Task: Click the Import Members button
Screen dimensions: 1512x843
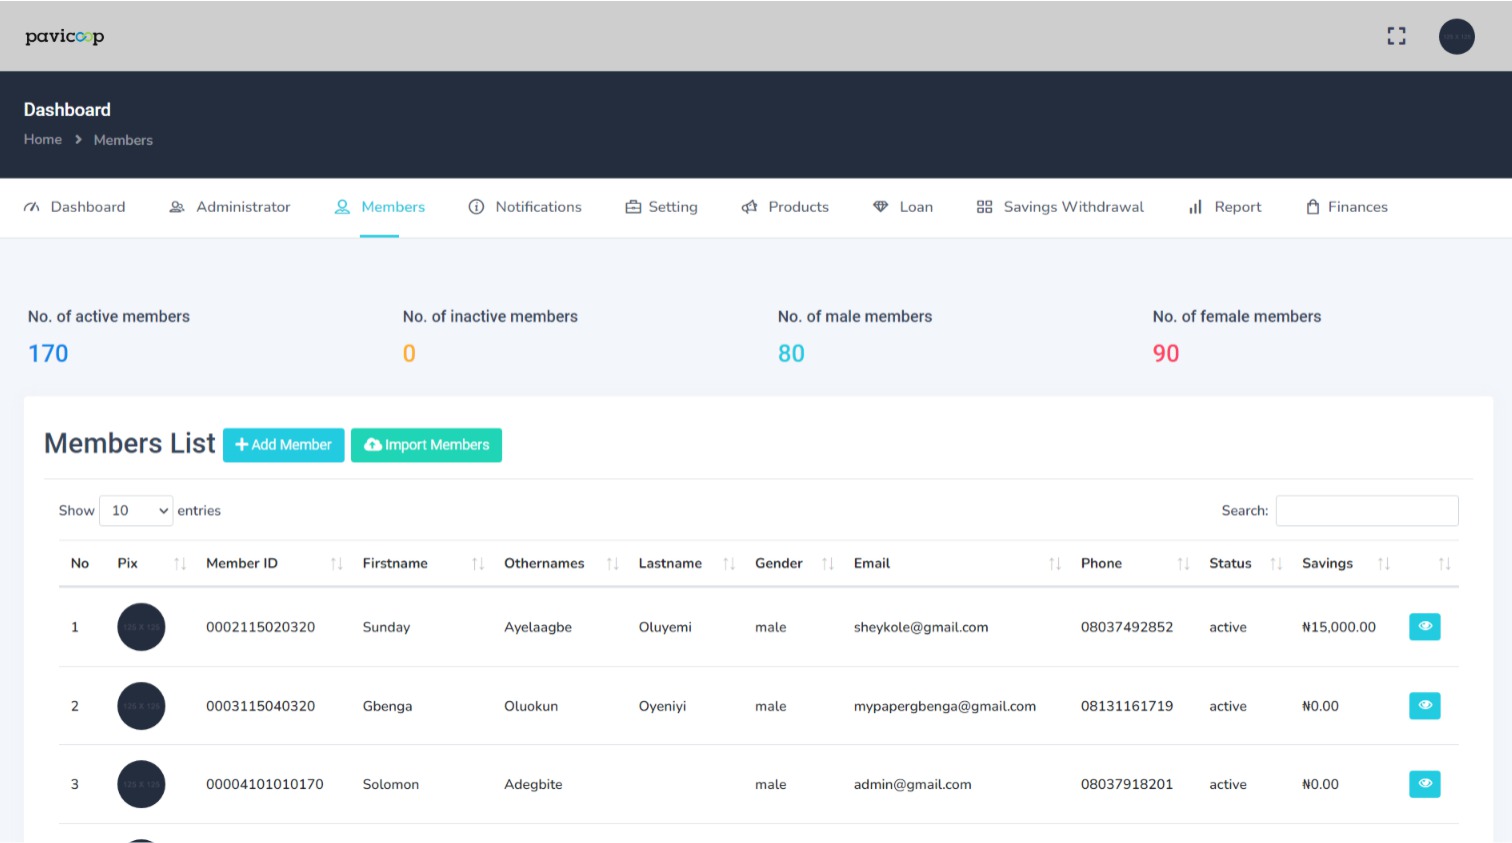Action: click(x=426, y=445)
